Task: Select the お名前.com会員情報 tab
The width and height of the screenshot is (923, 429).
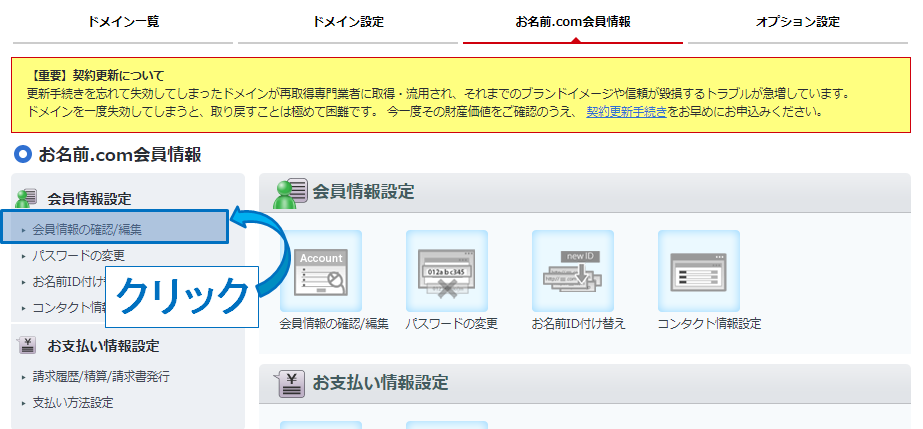Action: point(573,22)
